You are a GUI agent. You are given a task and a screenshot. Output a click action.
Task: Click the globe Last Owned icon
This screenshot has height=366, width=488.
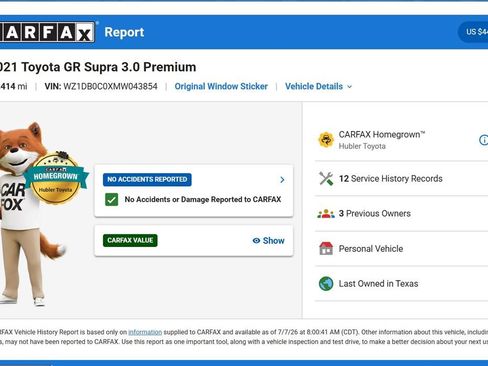[326, 284]
